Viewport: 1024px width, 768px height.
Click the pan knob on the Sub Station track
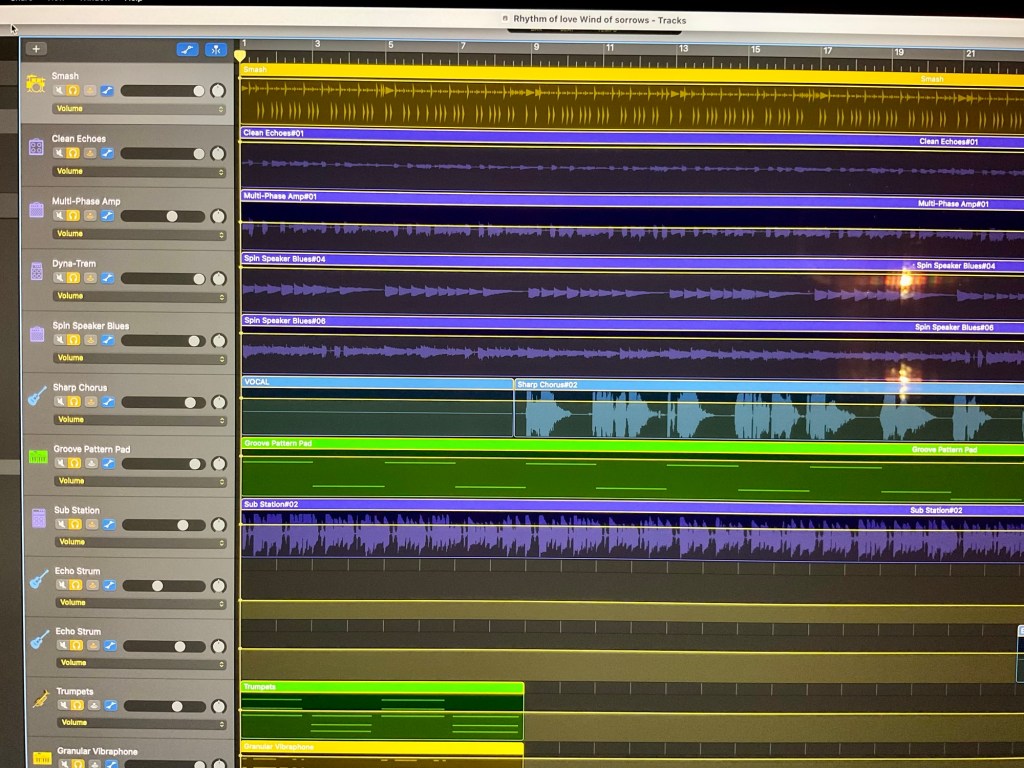coord(218,525)
